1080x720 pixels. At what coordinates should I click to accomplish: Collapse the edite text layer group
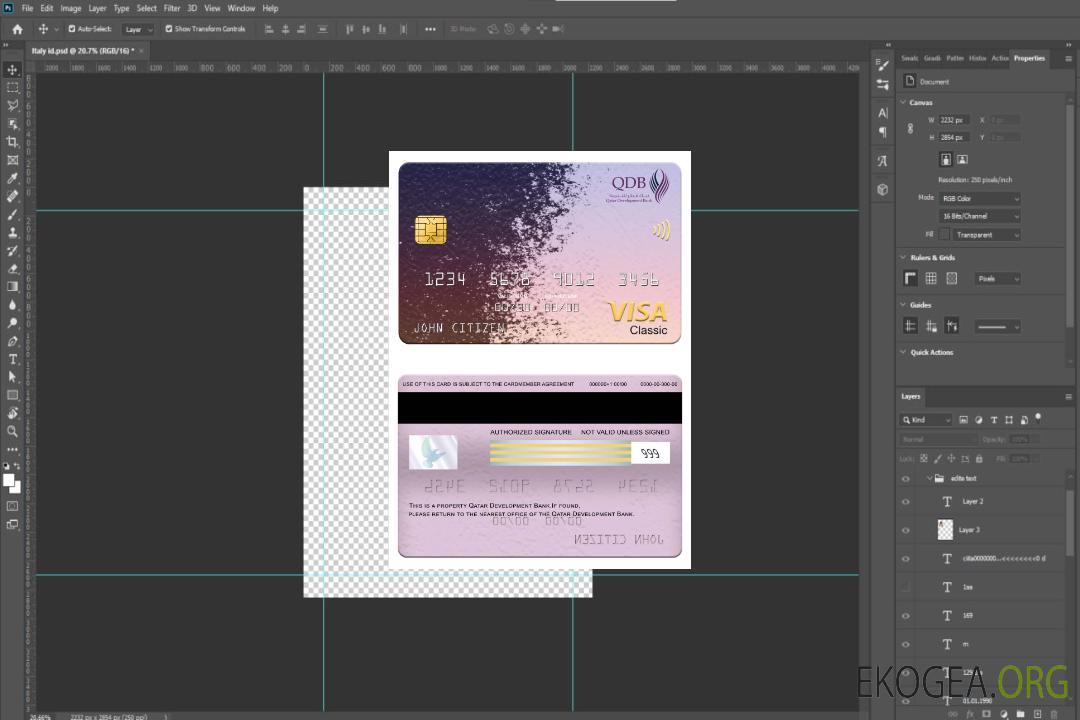click(x=929, y=478)
